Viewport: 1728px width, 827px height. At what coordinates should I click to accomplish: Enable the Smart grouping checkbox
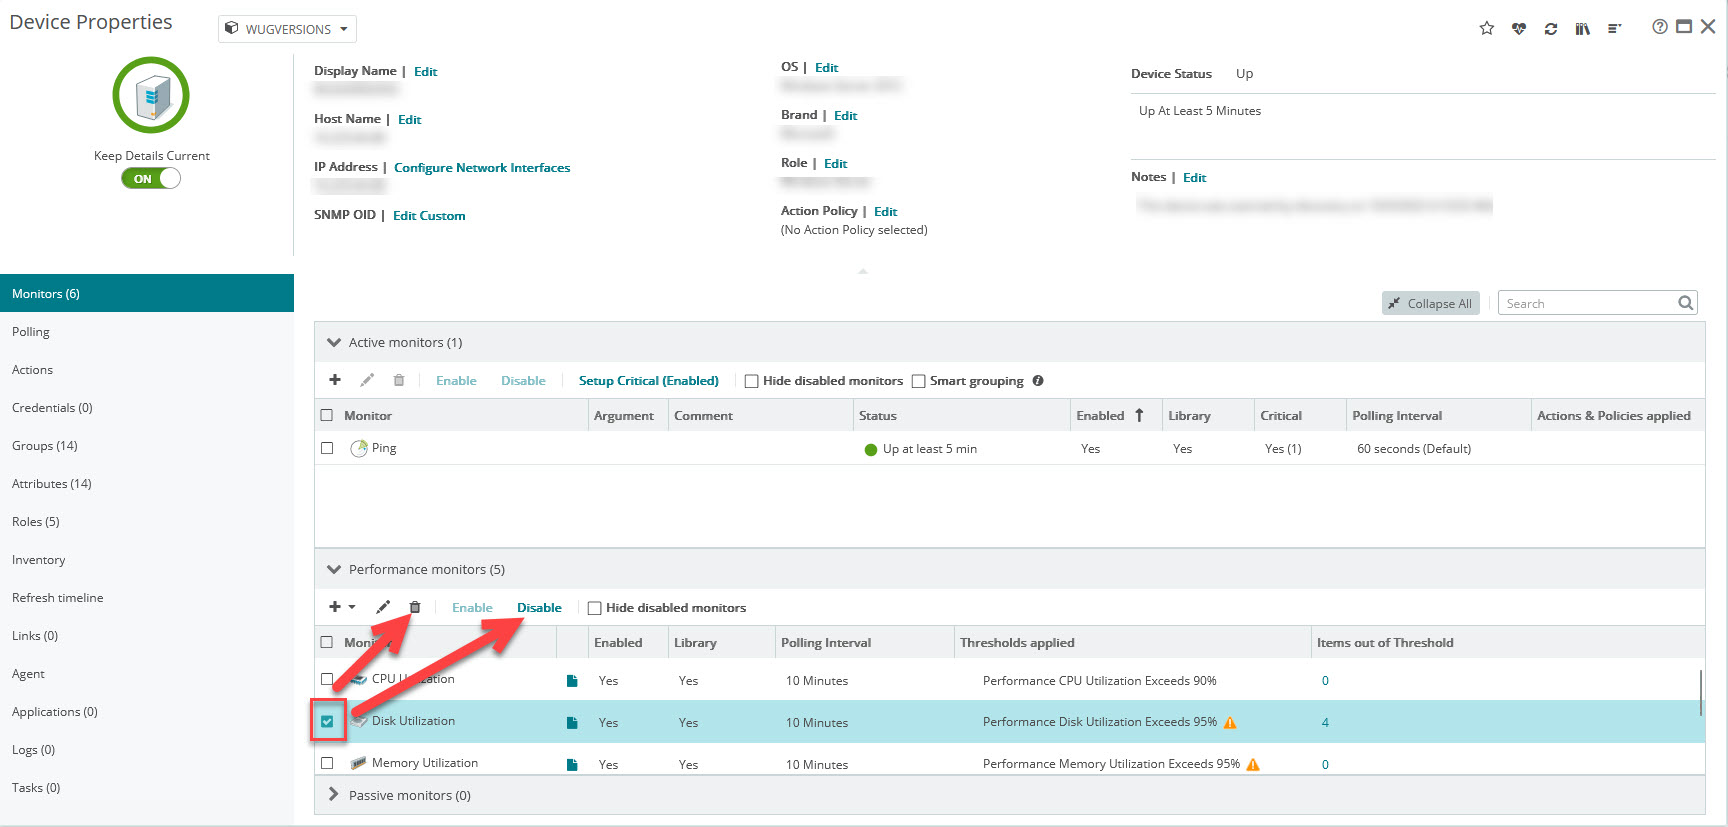click(x=918, y=381)
